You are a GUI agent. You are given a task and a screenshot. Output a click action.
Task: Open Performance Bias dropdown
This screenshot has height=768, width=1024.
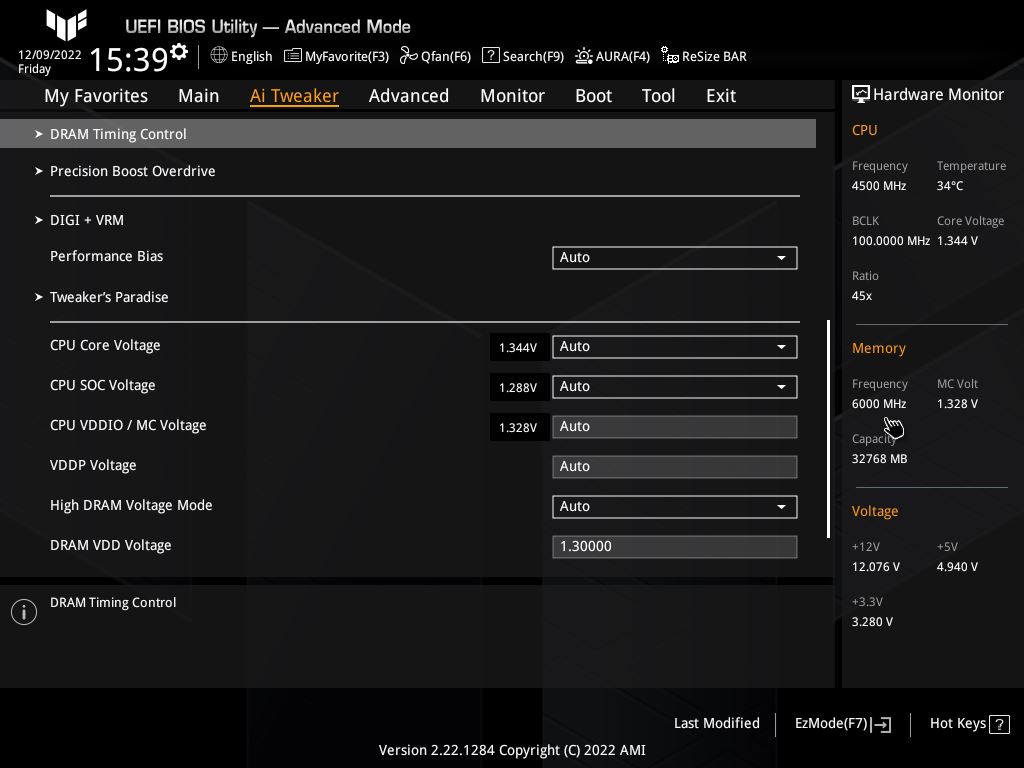tap(675, 257)
